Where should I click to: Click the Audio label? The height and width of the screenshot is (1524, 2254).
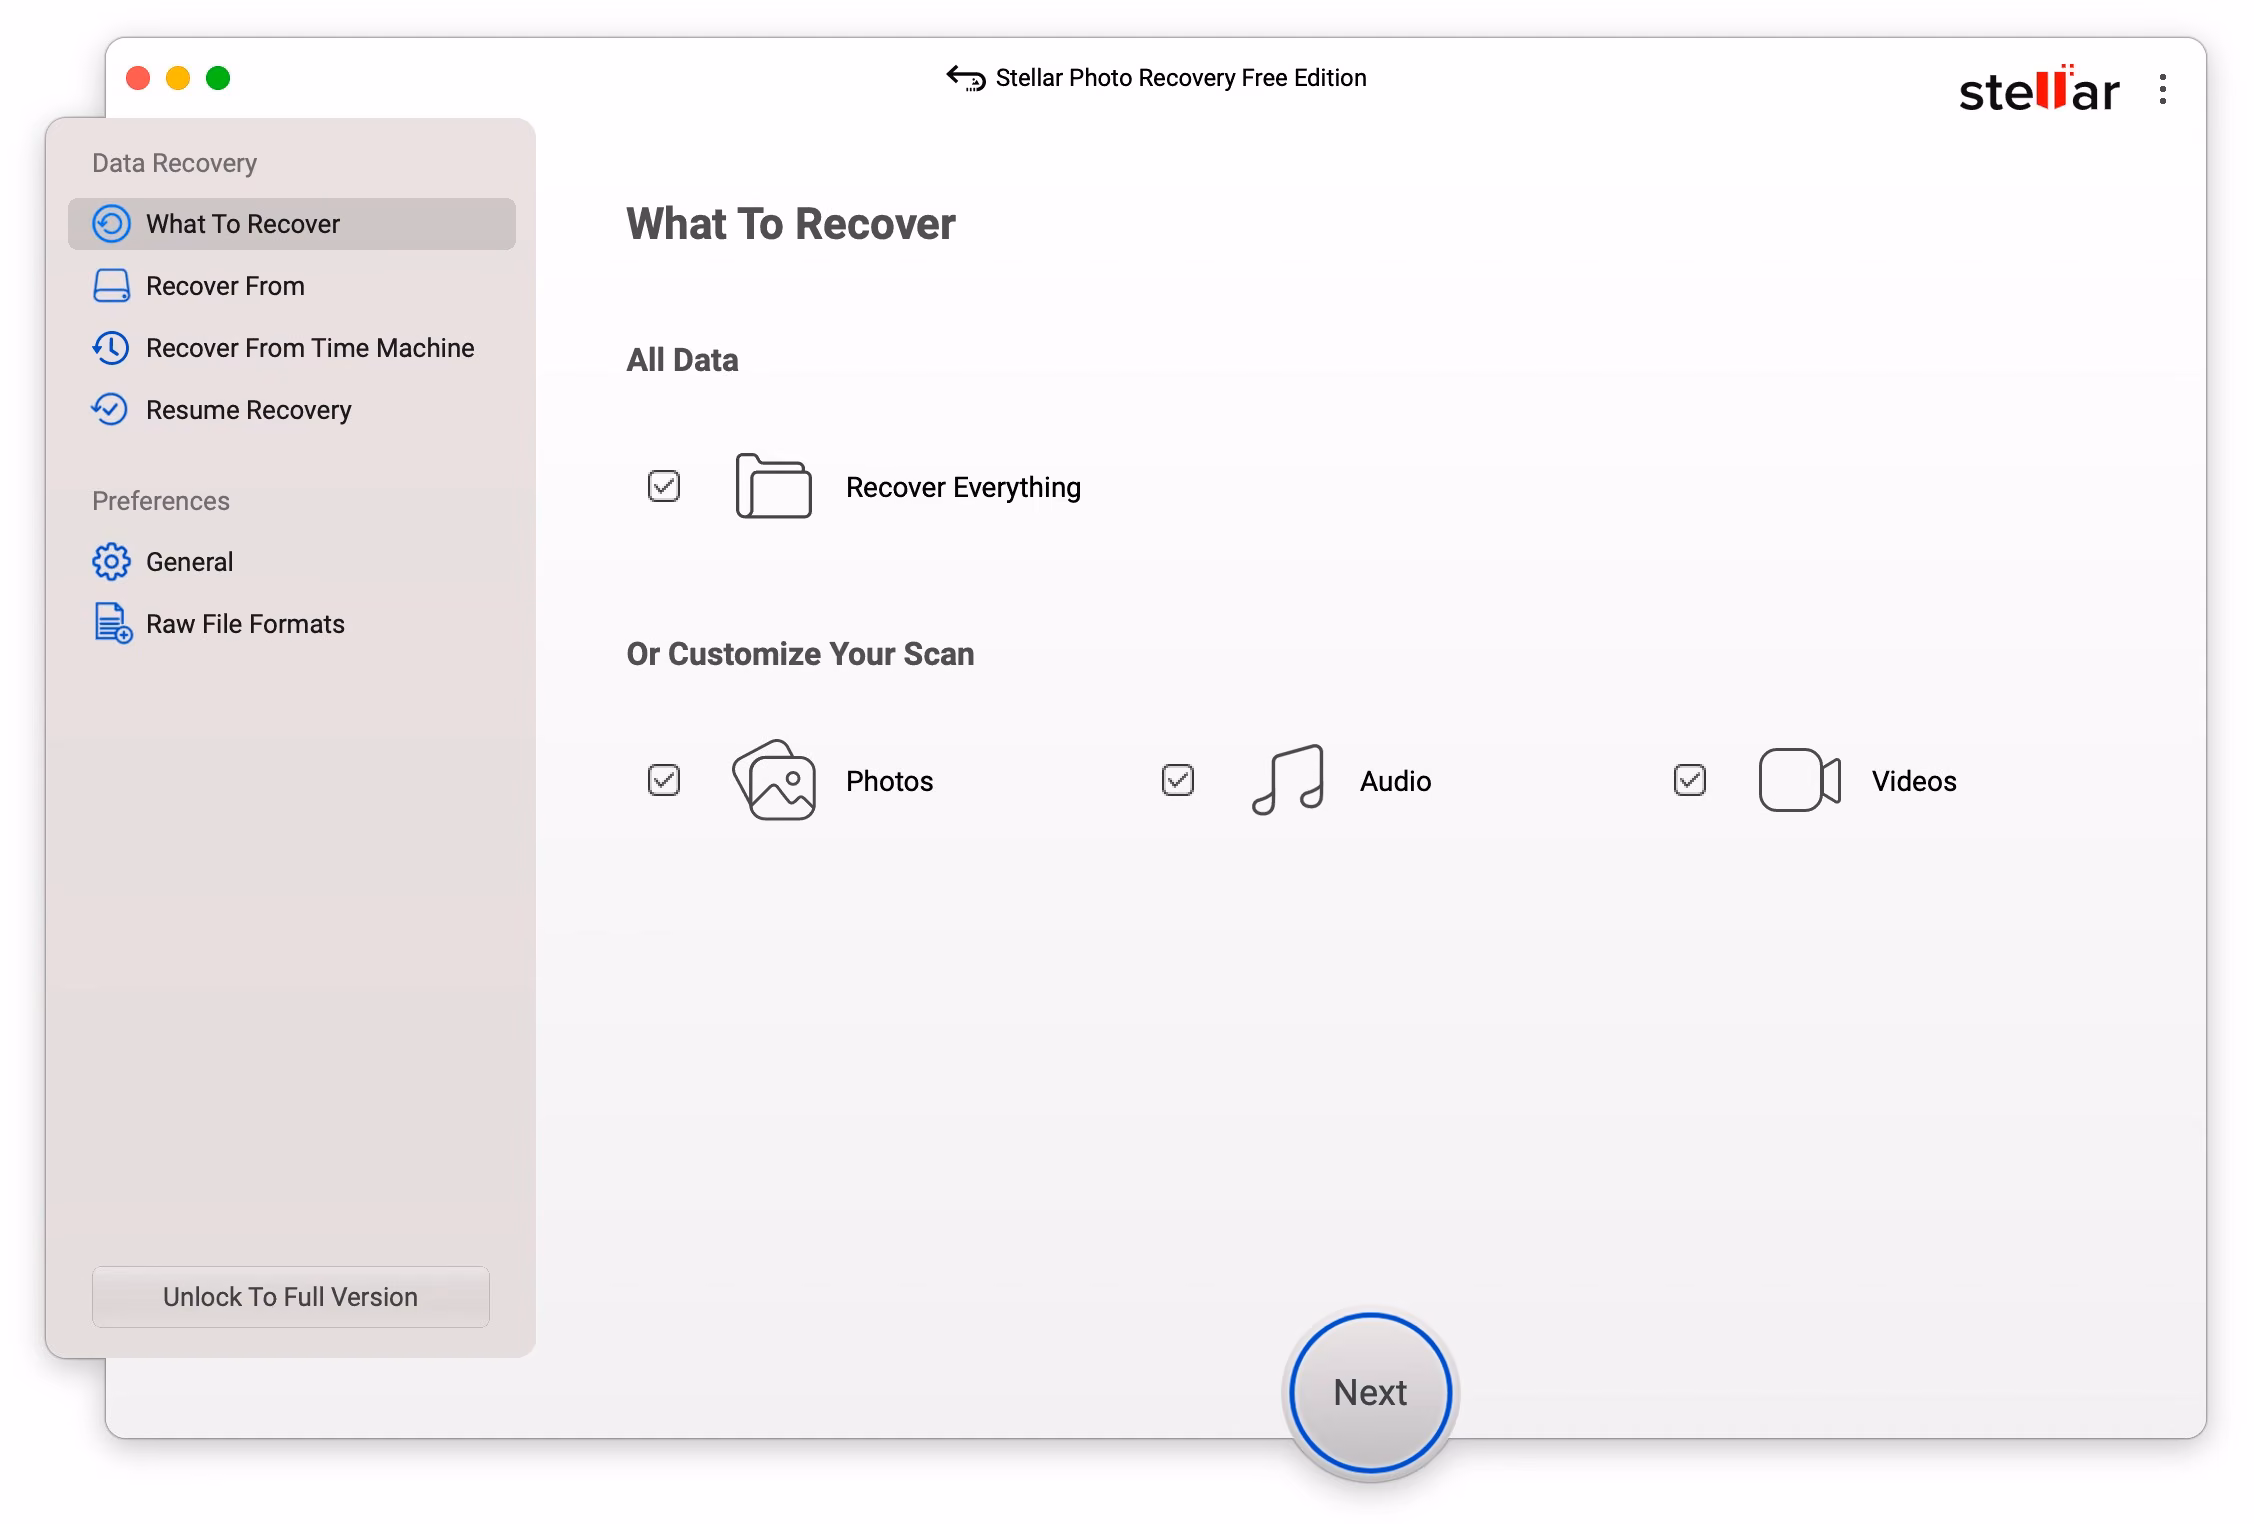coord(1395,781)
